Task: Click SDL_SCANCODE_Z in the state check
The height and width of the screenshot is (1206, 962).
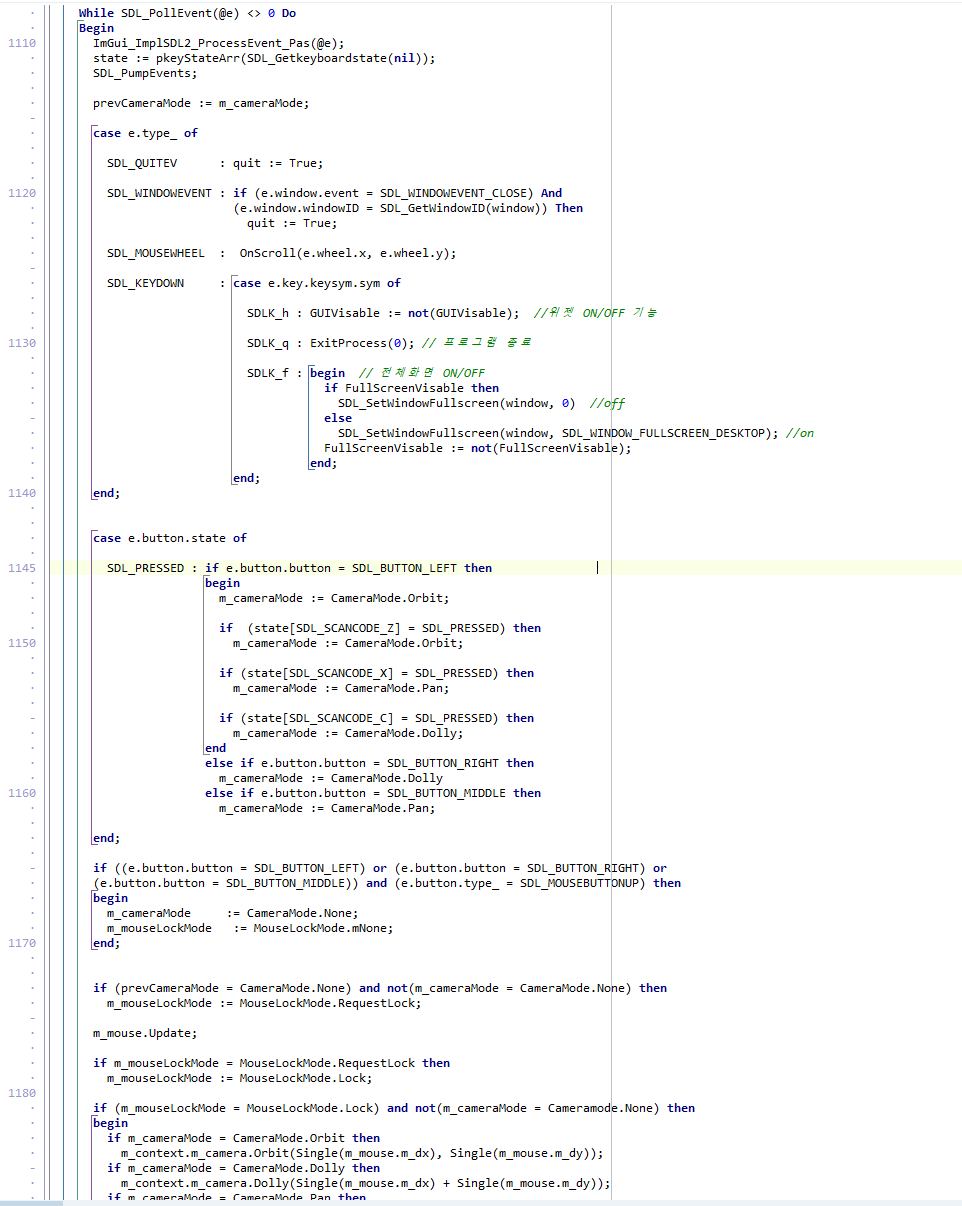Action: pos(345,628)
